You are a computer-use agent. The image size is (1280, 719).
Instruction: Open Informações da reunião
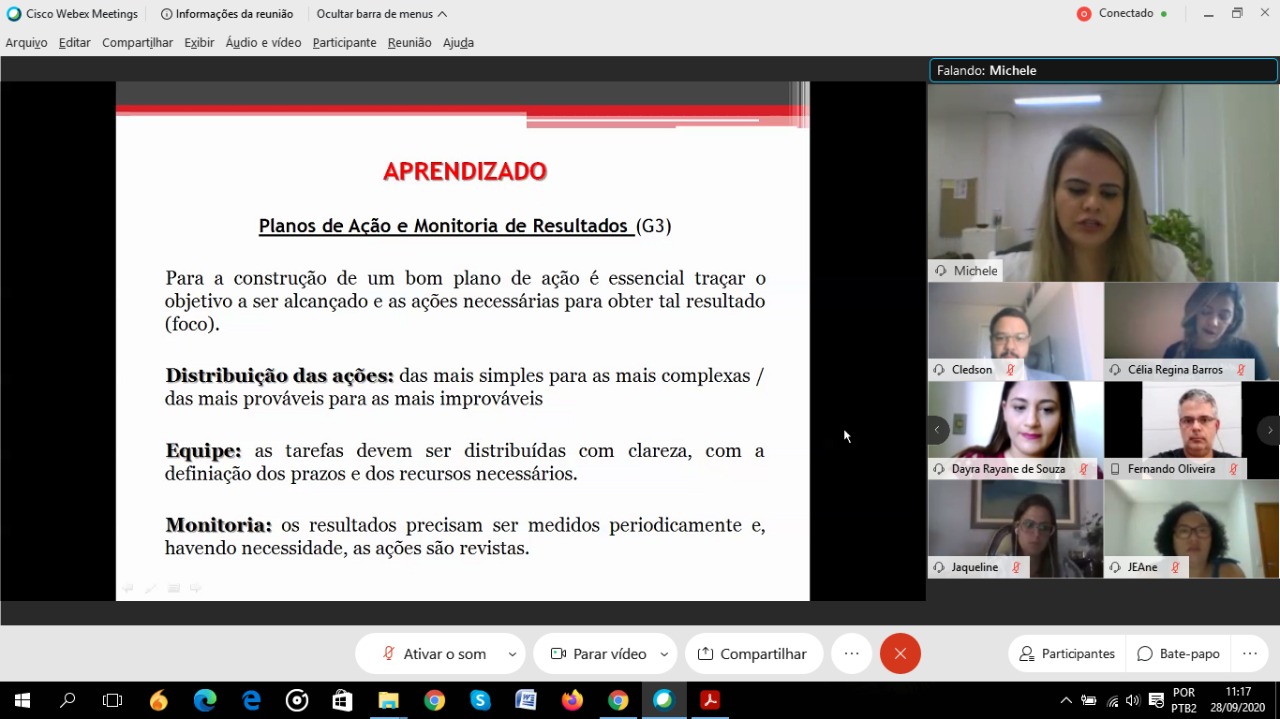tap(227, 14)
